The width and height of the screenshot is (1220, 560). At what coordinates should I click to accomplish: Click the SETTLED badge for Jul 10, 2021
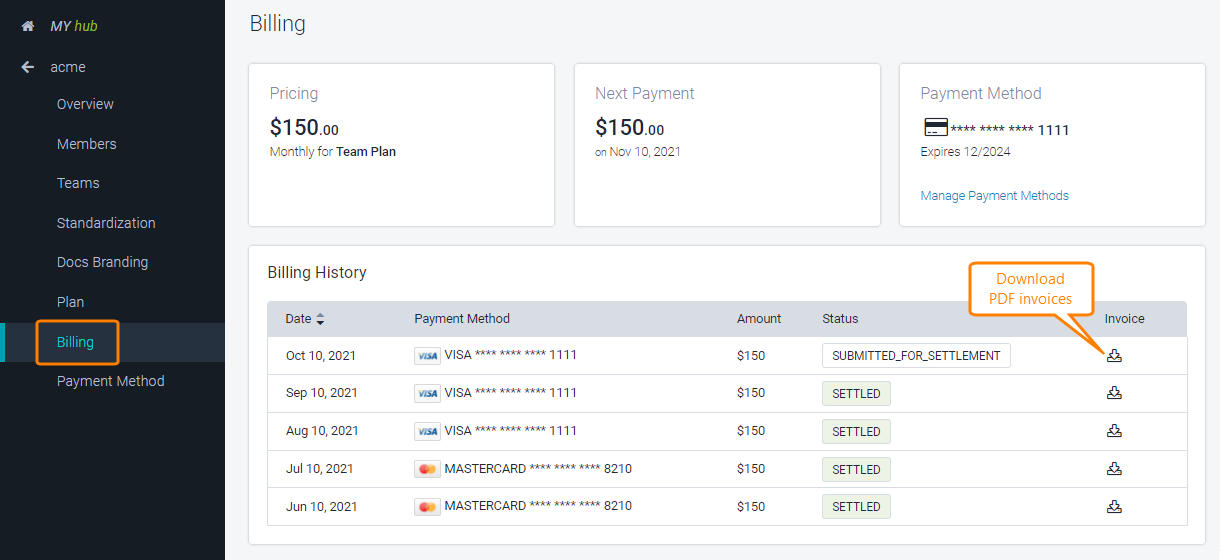point(856,469)
